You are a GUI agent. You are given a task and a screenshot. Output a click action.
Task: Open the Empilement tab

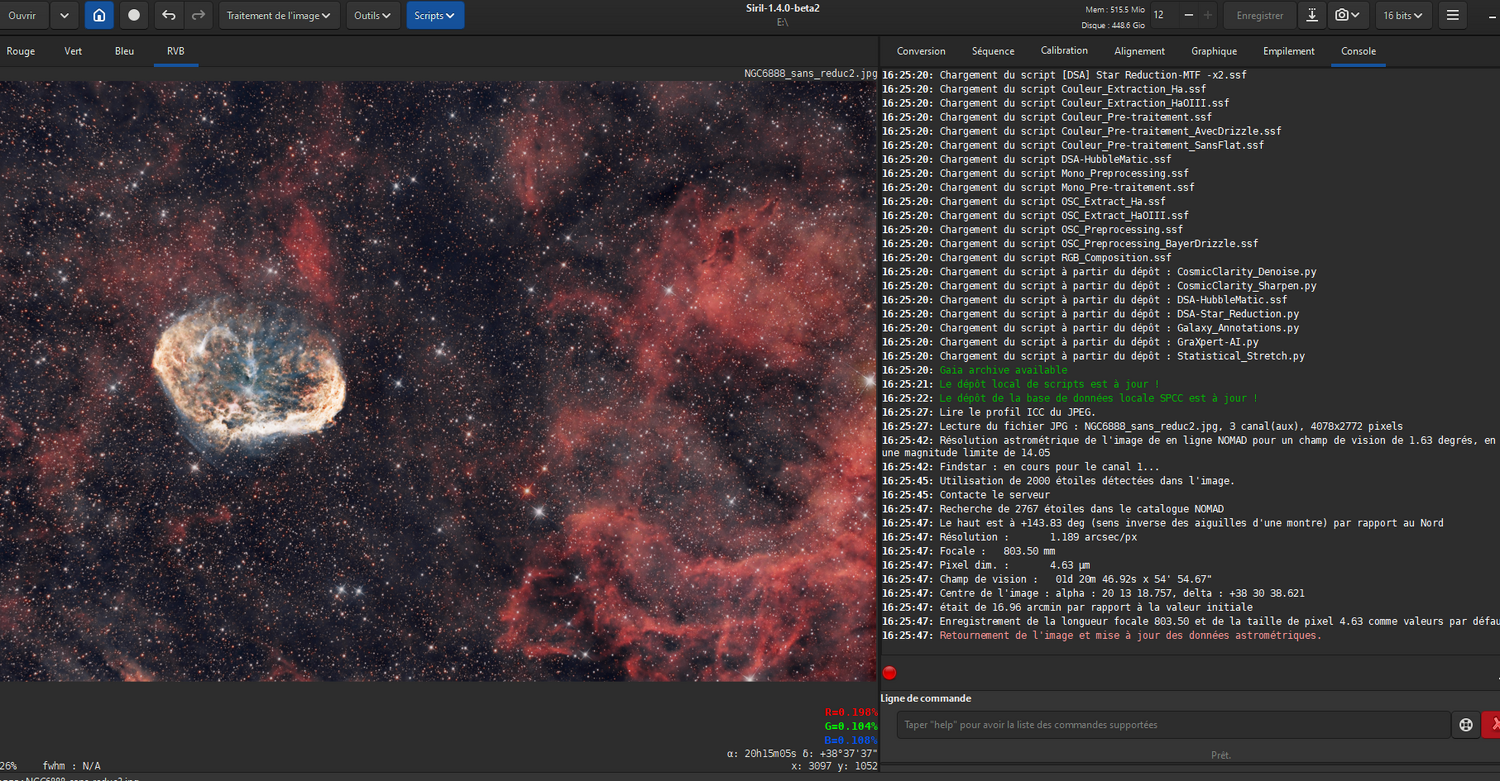[1289, 51]
